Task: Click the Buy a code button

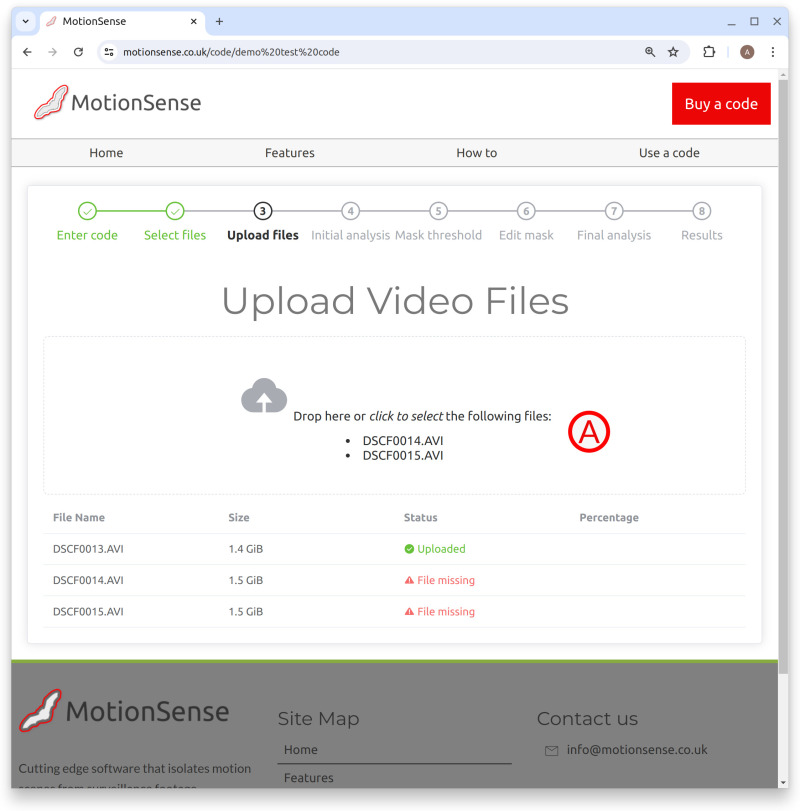Action: coord(721,103)
